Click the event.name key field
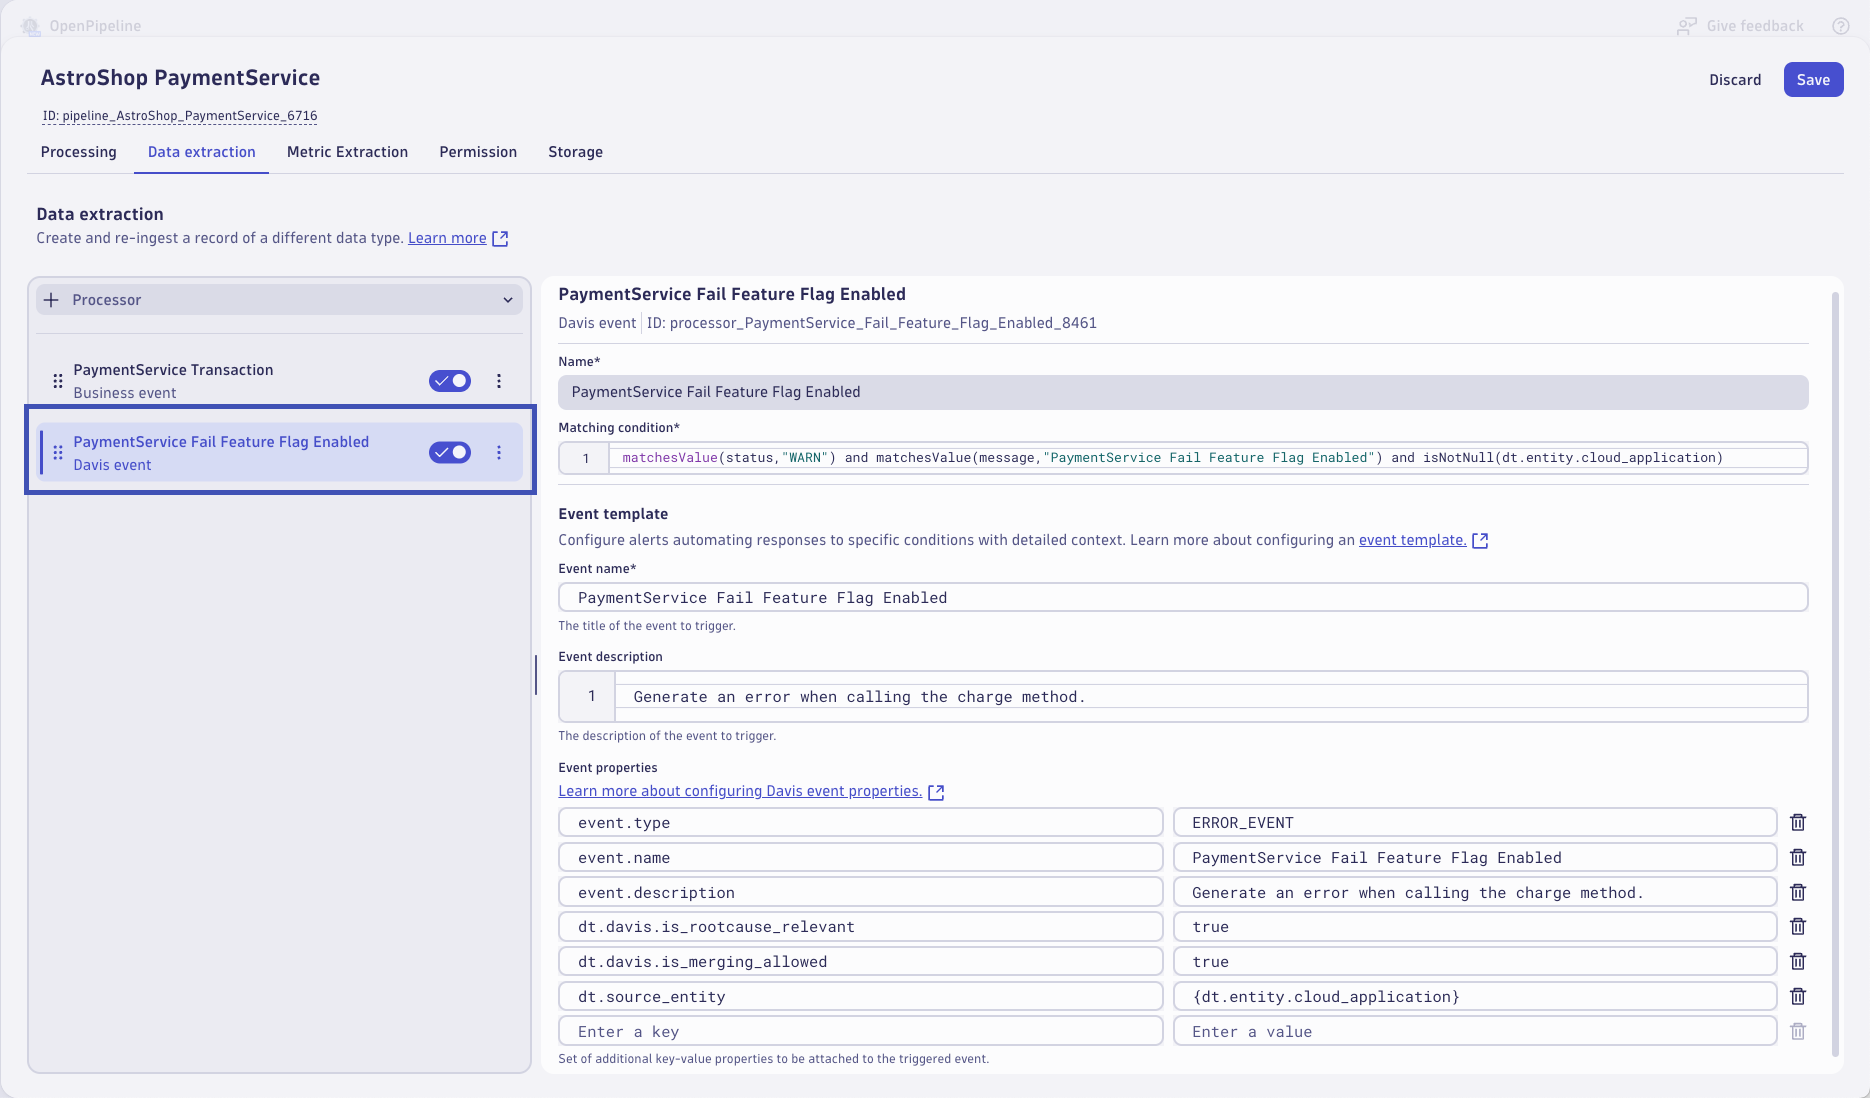 coord(860,857)
